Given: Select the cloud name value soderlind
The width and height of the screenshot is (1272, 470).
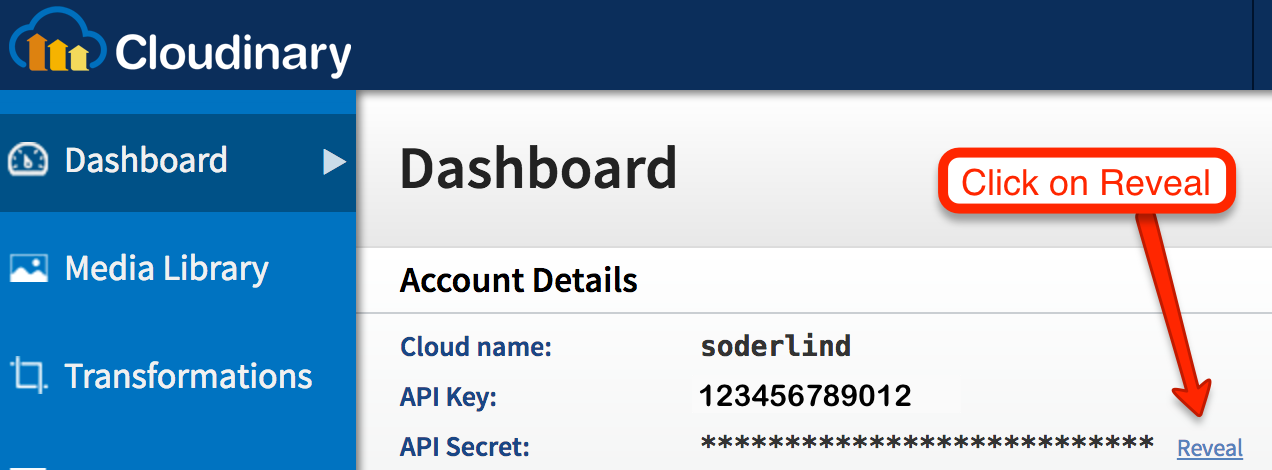Looking at the screenshot, I should click(776, 347).
